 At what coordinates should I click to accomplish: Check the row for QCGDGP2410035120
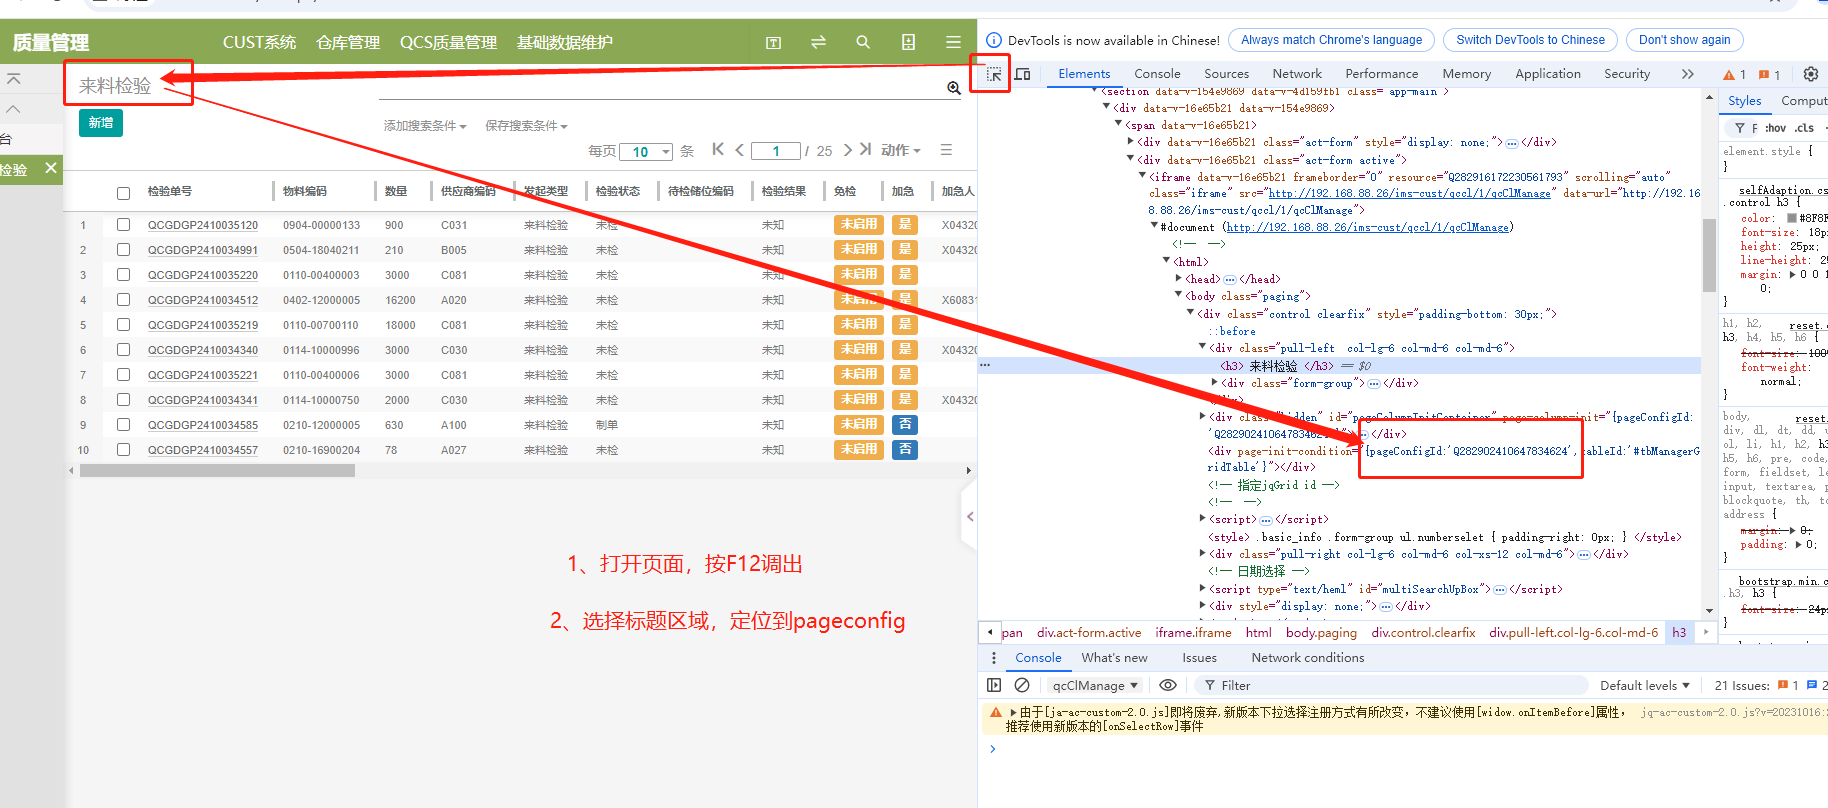123,225
